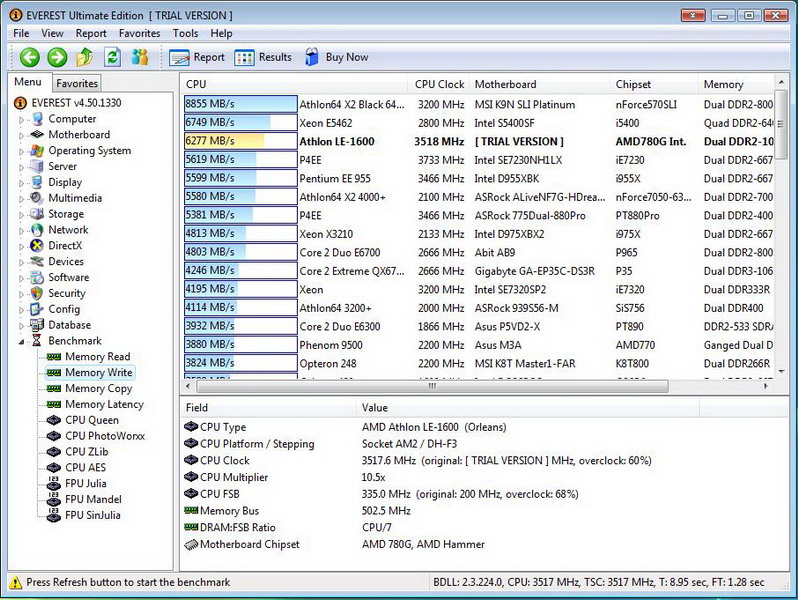Click the FPU Mandel icon
This screenshot has width=798, height=600.
tap(53, 499)
